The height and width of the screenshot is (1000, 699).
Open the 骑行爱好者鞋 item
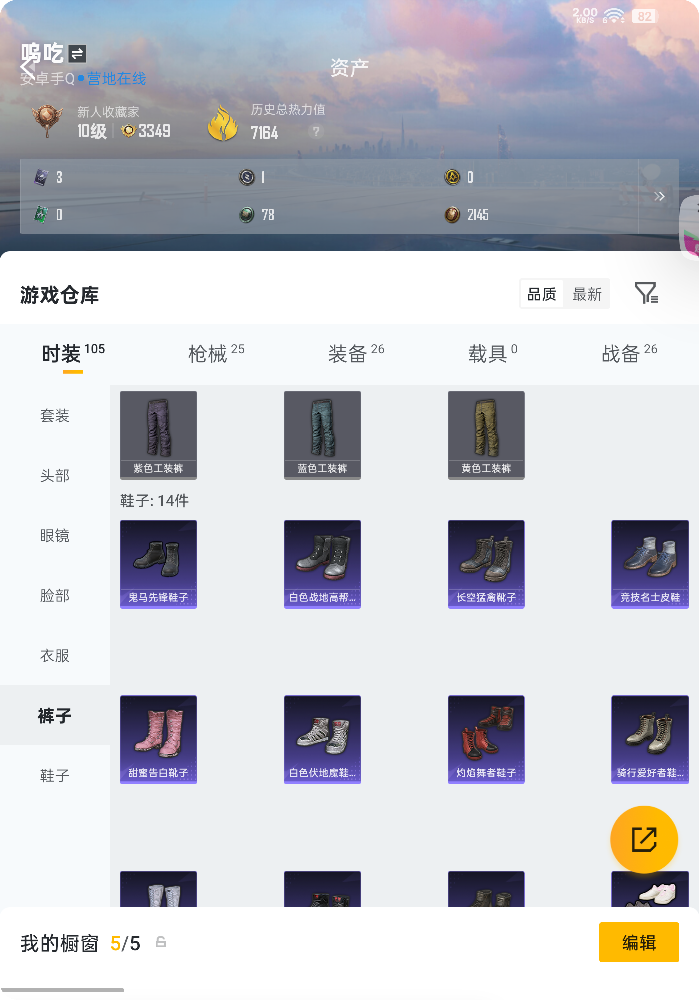650,739
